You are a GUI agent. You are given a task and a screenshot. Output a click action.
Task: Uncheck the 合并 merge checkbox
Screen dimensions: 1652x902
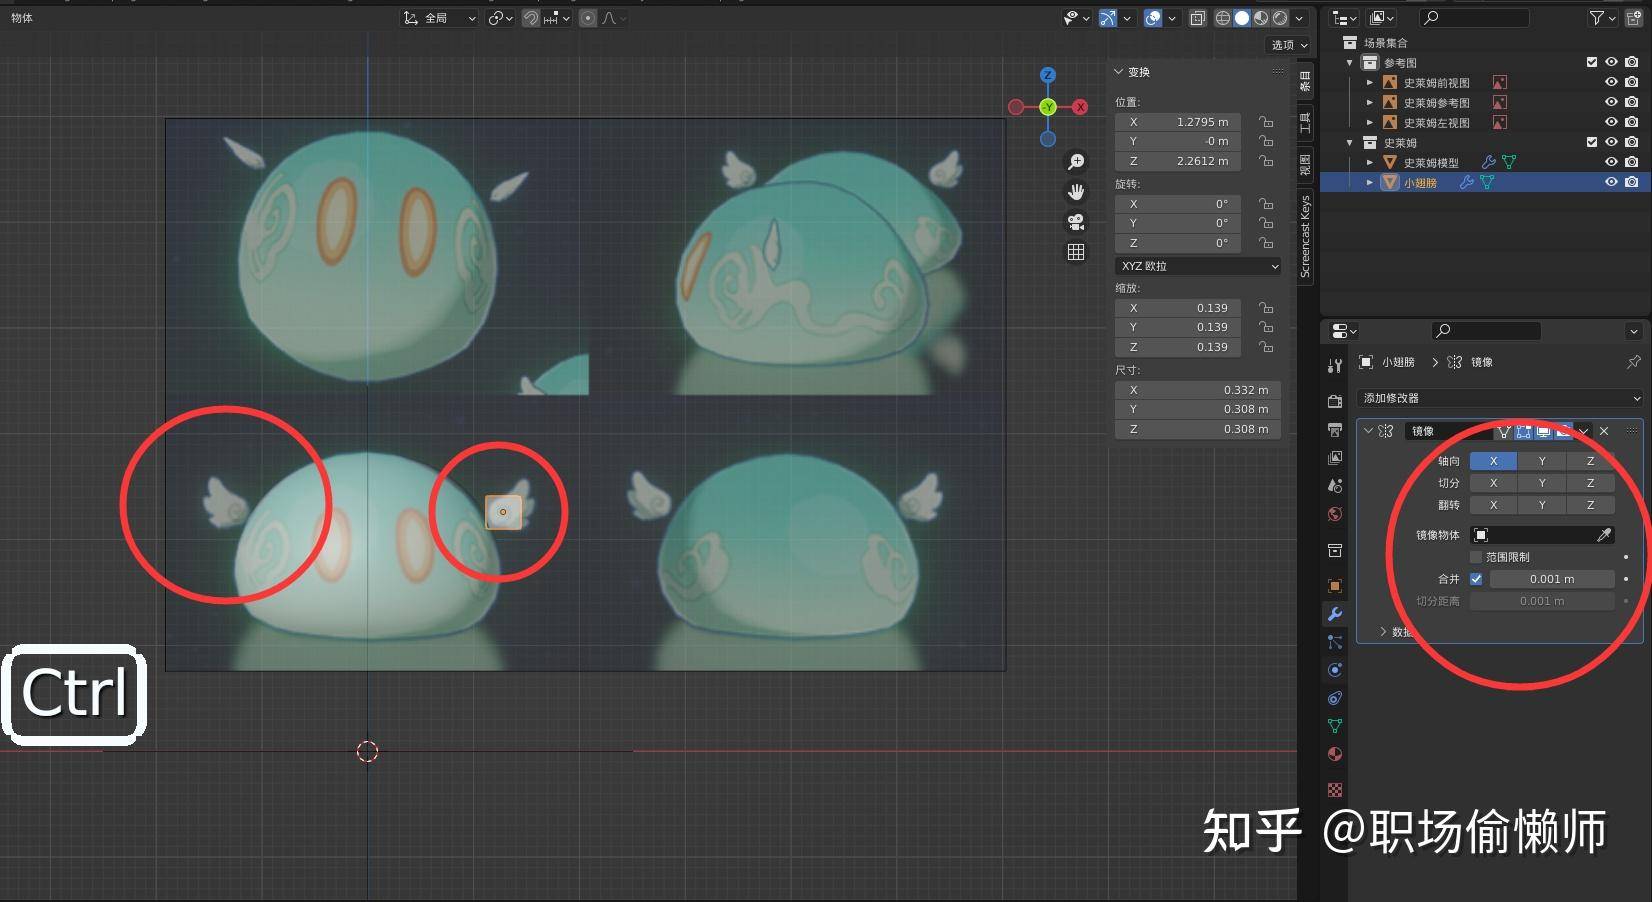pos(1476,579)
